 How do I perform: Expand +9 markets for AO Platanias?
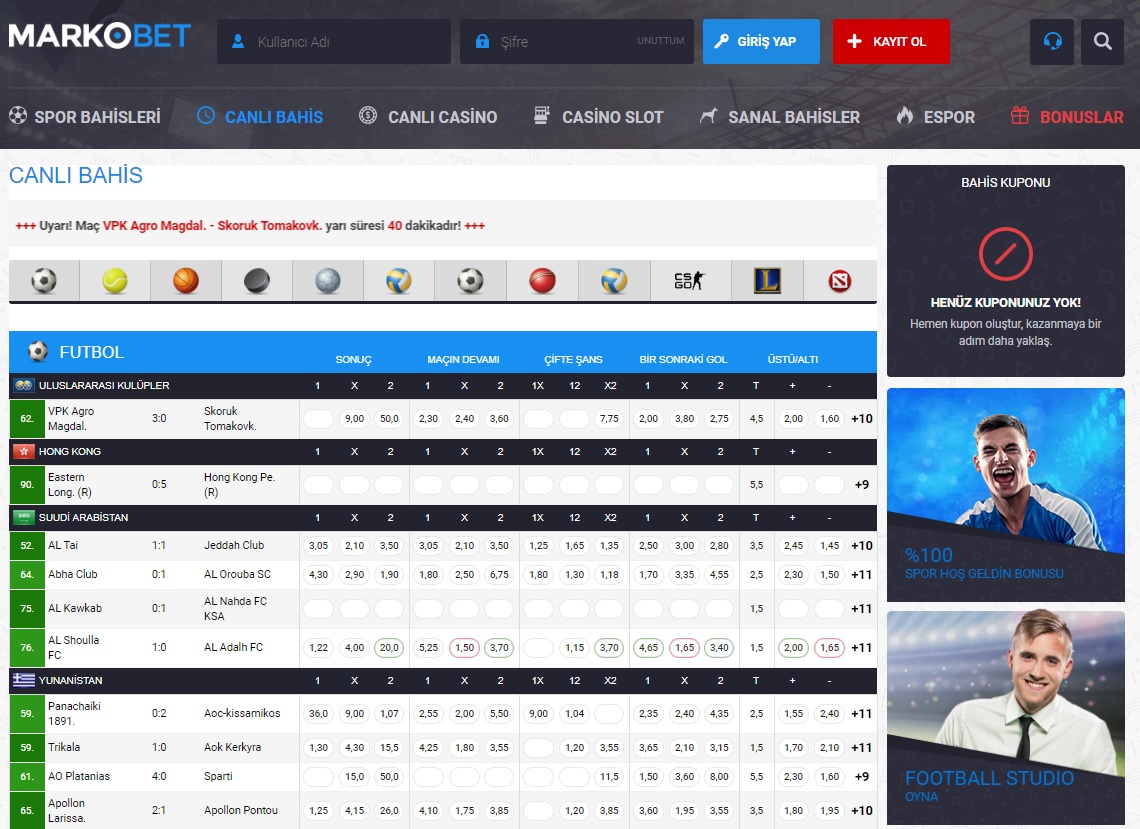point(862,777)
